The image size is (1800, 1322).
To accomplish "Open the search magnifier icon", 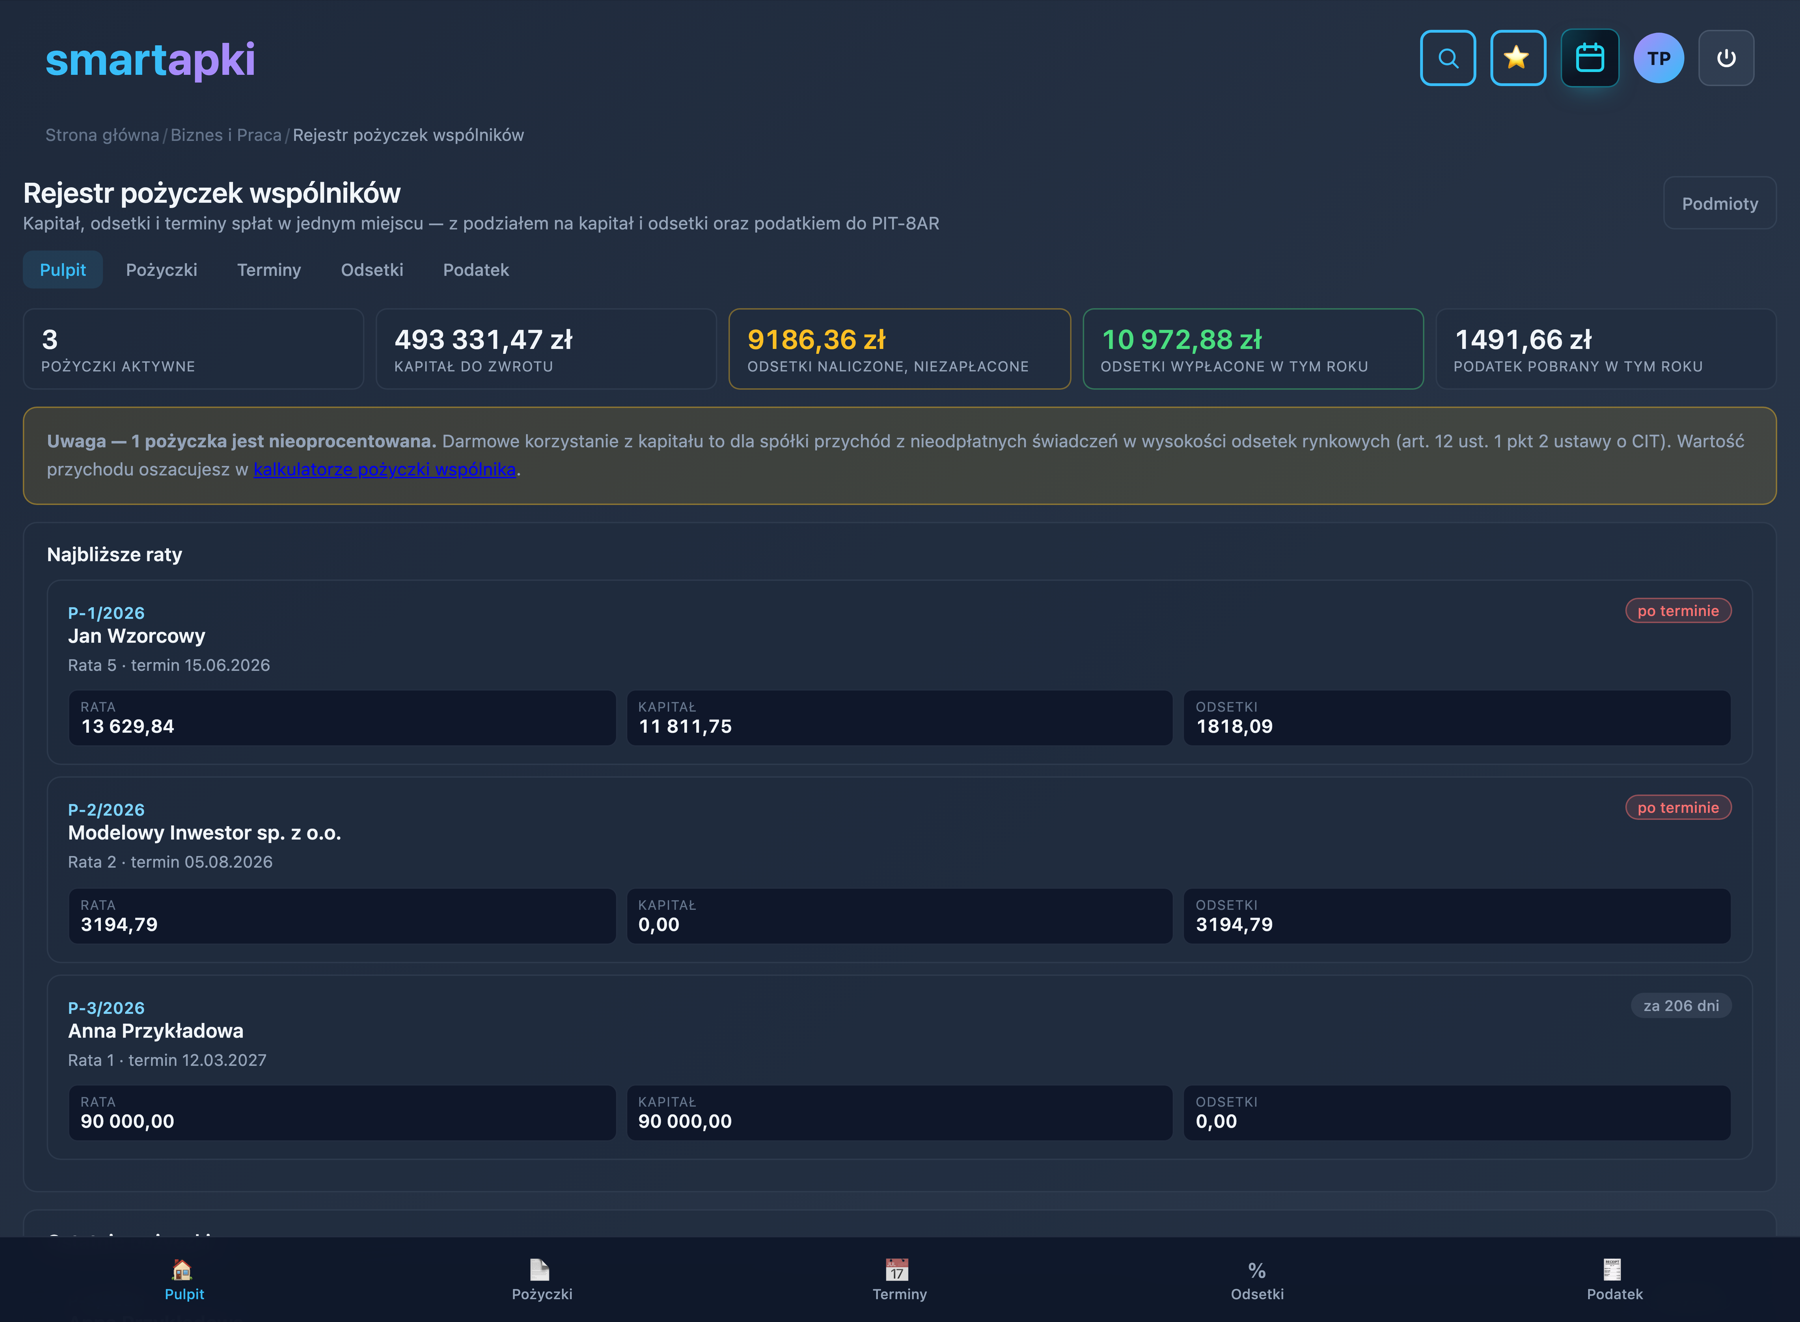I will click(1447, 58).
